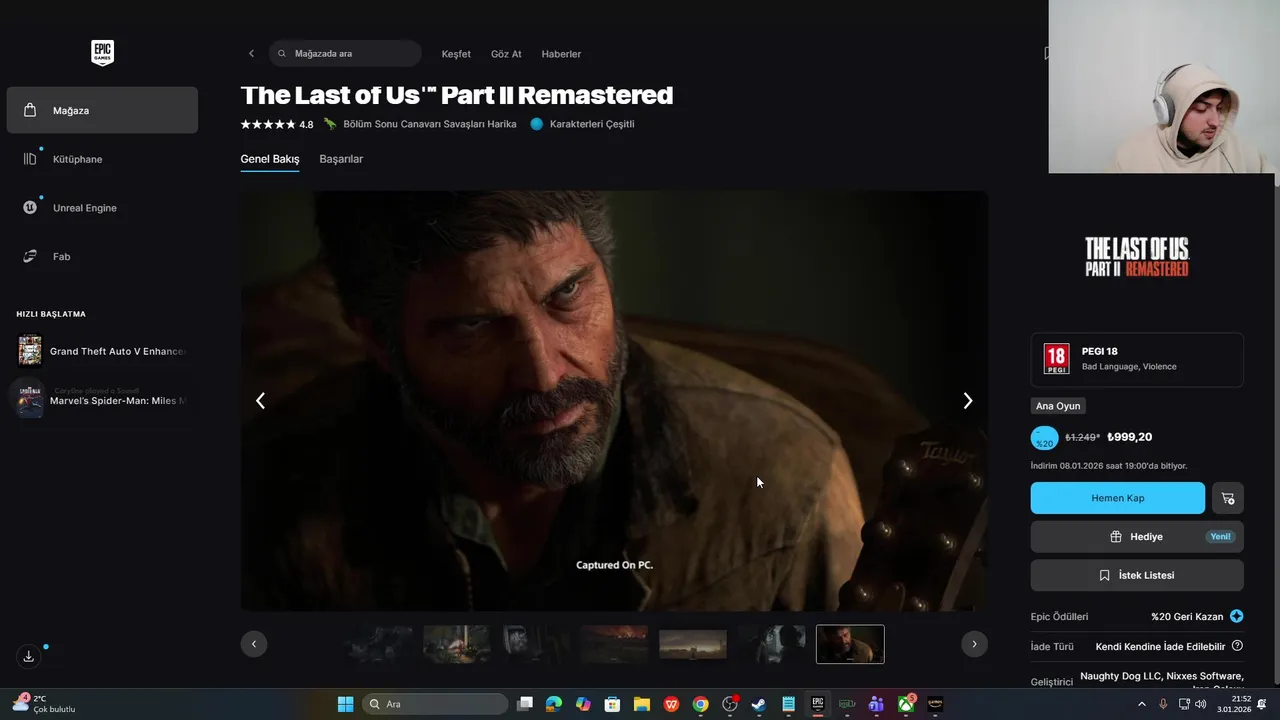Open Notepad from taskbar

point(788,704)
